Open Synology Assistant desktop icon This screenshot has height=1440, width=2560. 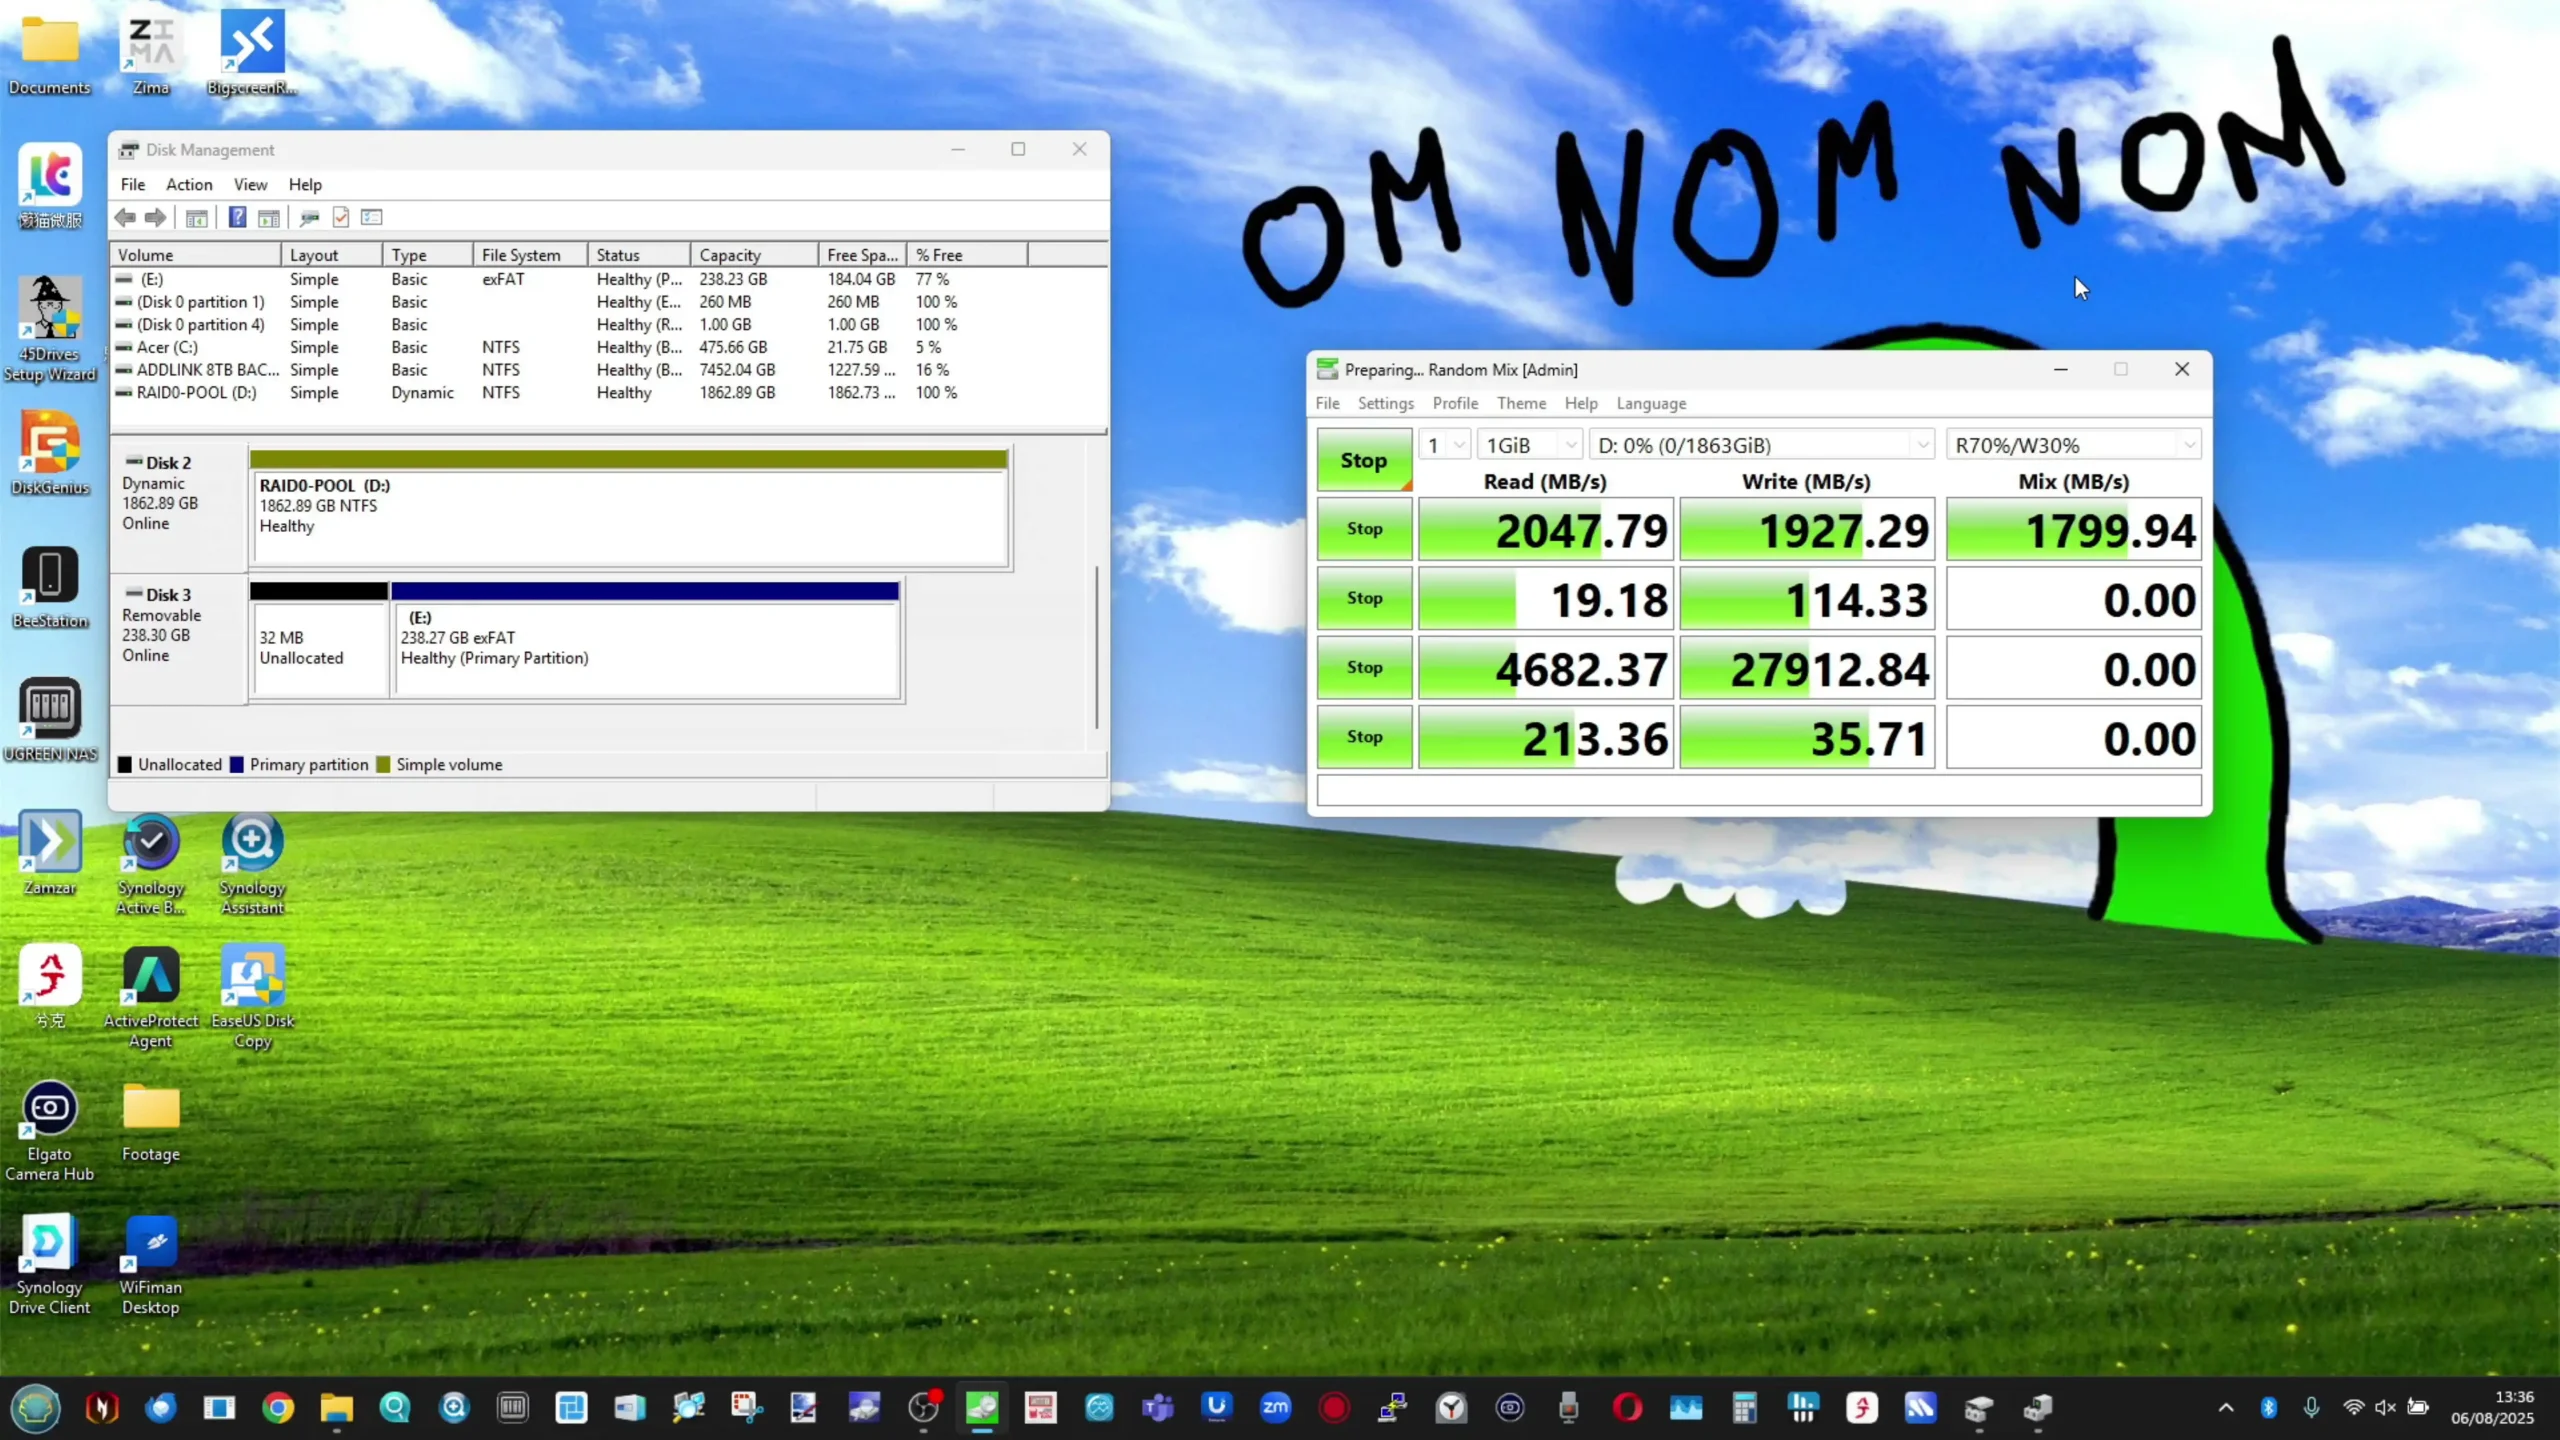click(252, 864)
